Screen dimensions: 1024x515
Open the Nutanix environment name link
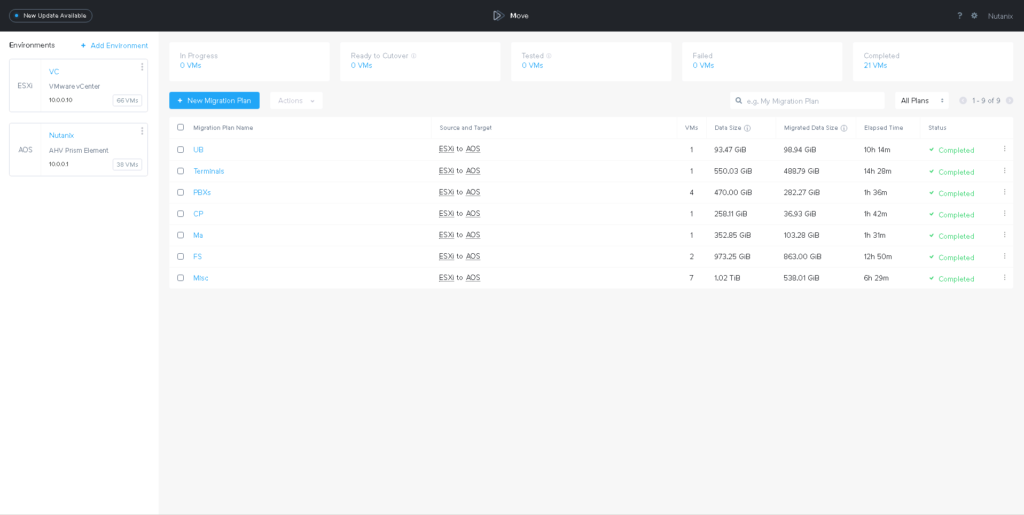click(61, 135)
